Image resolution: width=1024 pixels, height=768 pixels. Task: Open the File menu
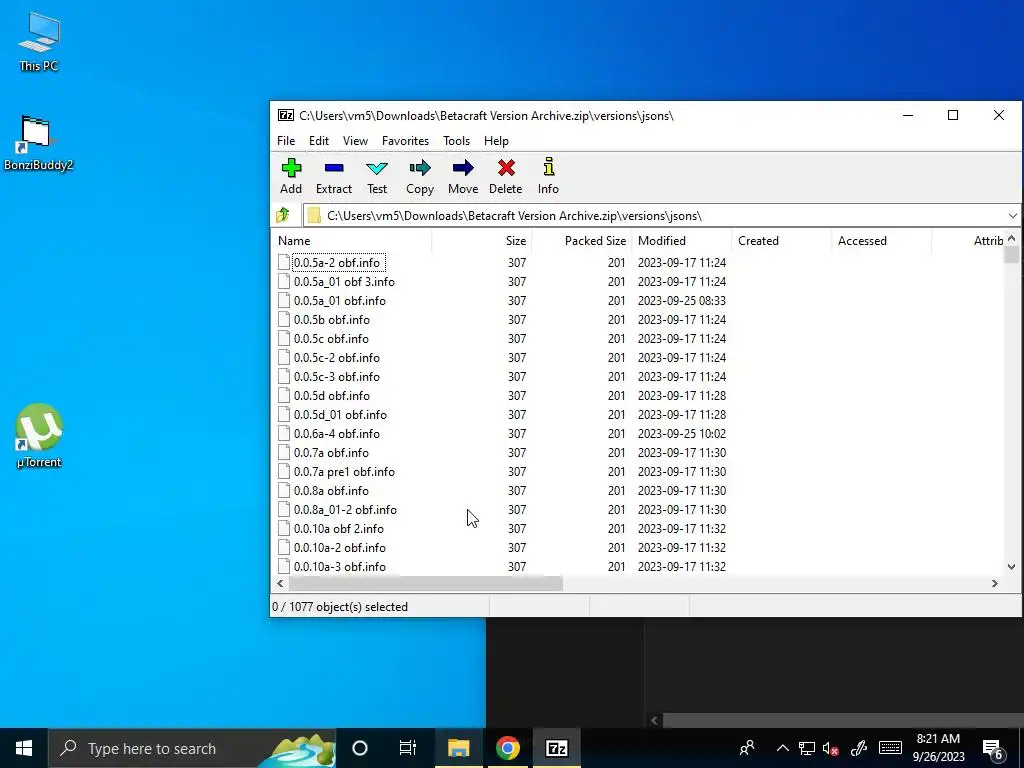[x=286, y=141]
